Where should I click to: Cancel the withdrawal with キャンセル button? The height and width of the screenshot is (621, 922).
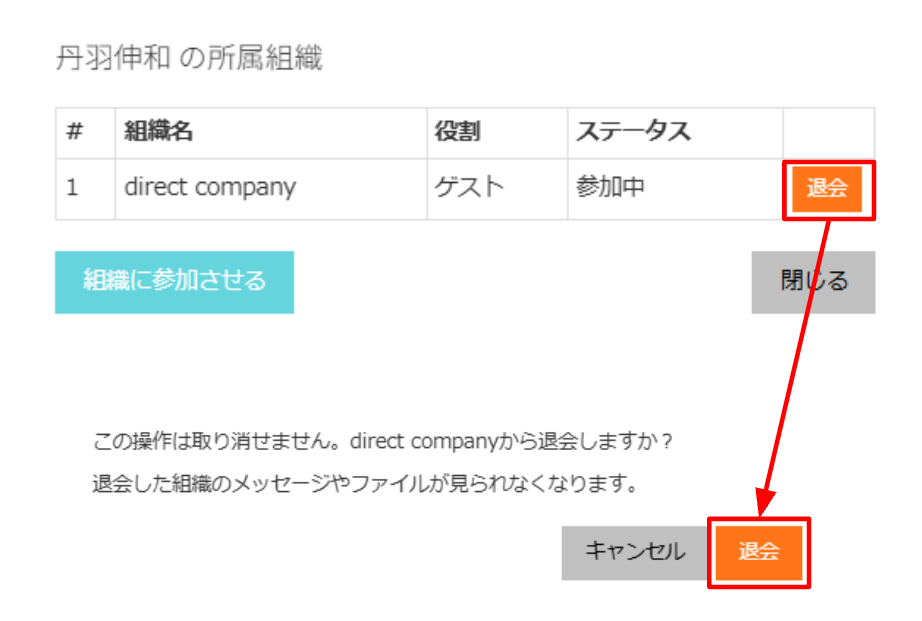(x=635, y=553)
